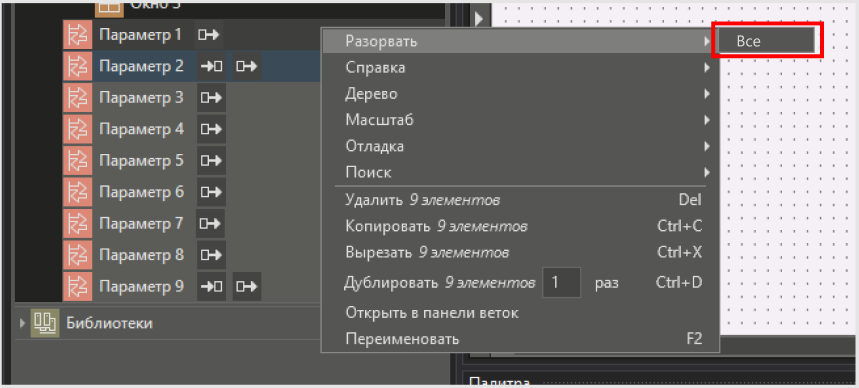Open the Масштаб submenu
Screen dimensions: 859x388
coord(520,120)
